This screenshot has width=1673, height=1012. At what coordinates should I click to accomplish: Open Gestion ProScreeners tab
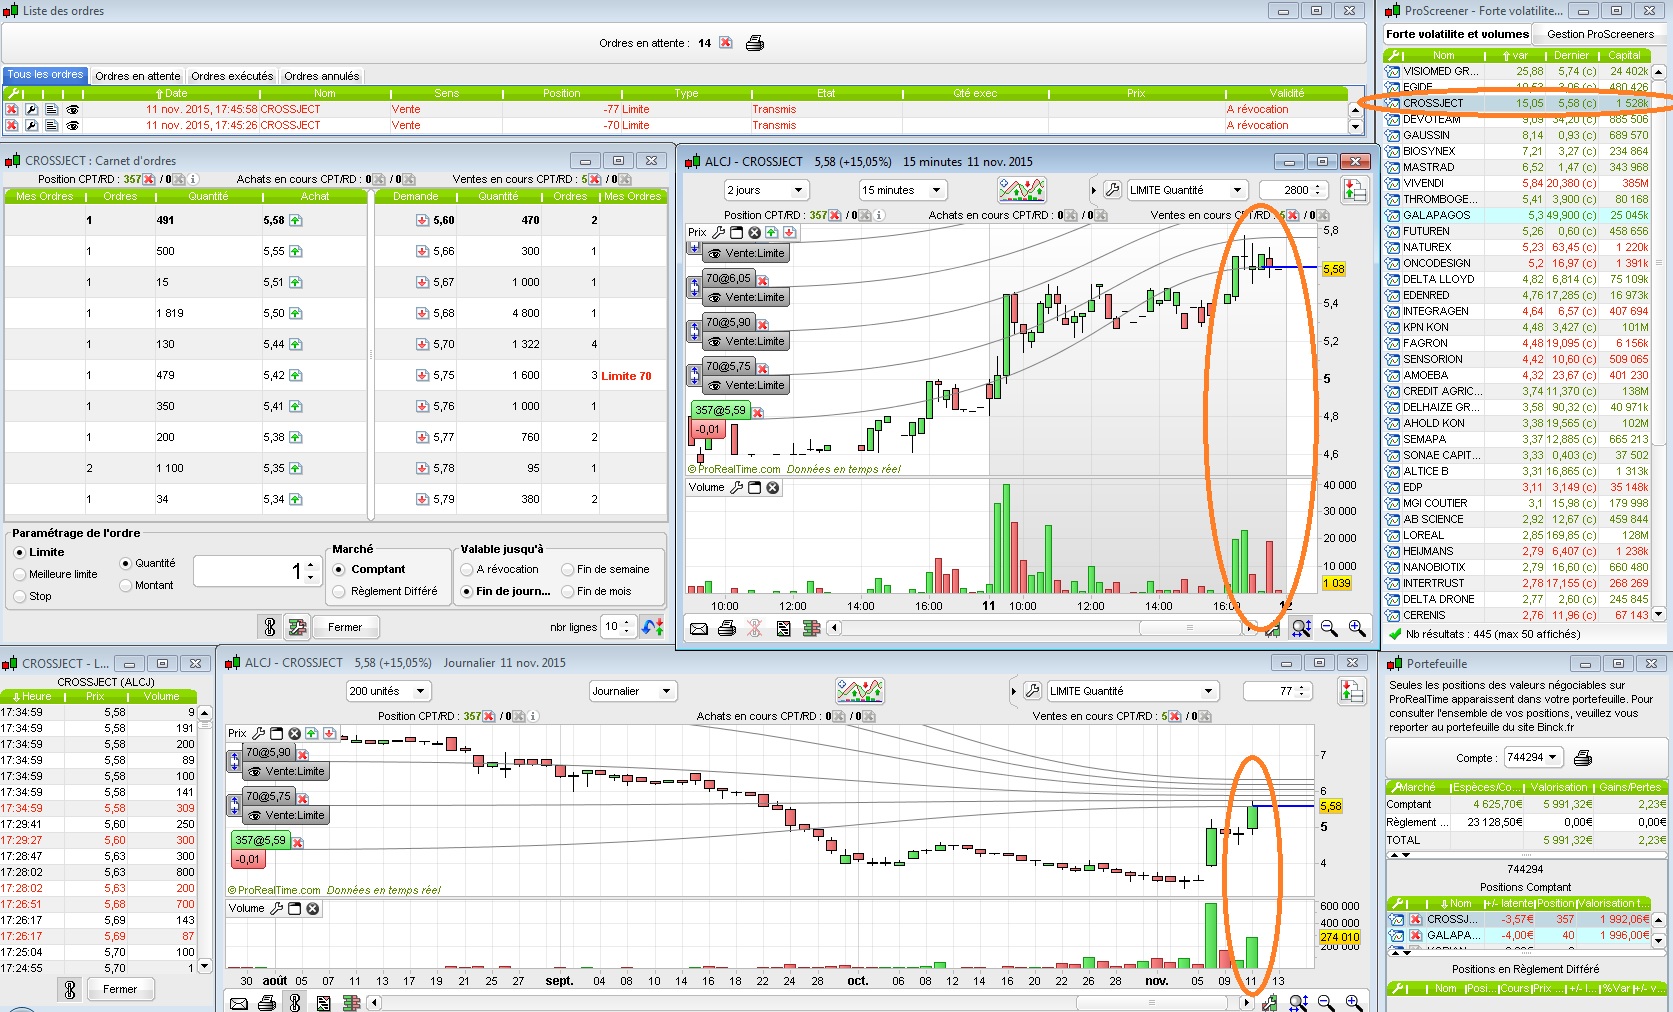[x=1600, y=34]
